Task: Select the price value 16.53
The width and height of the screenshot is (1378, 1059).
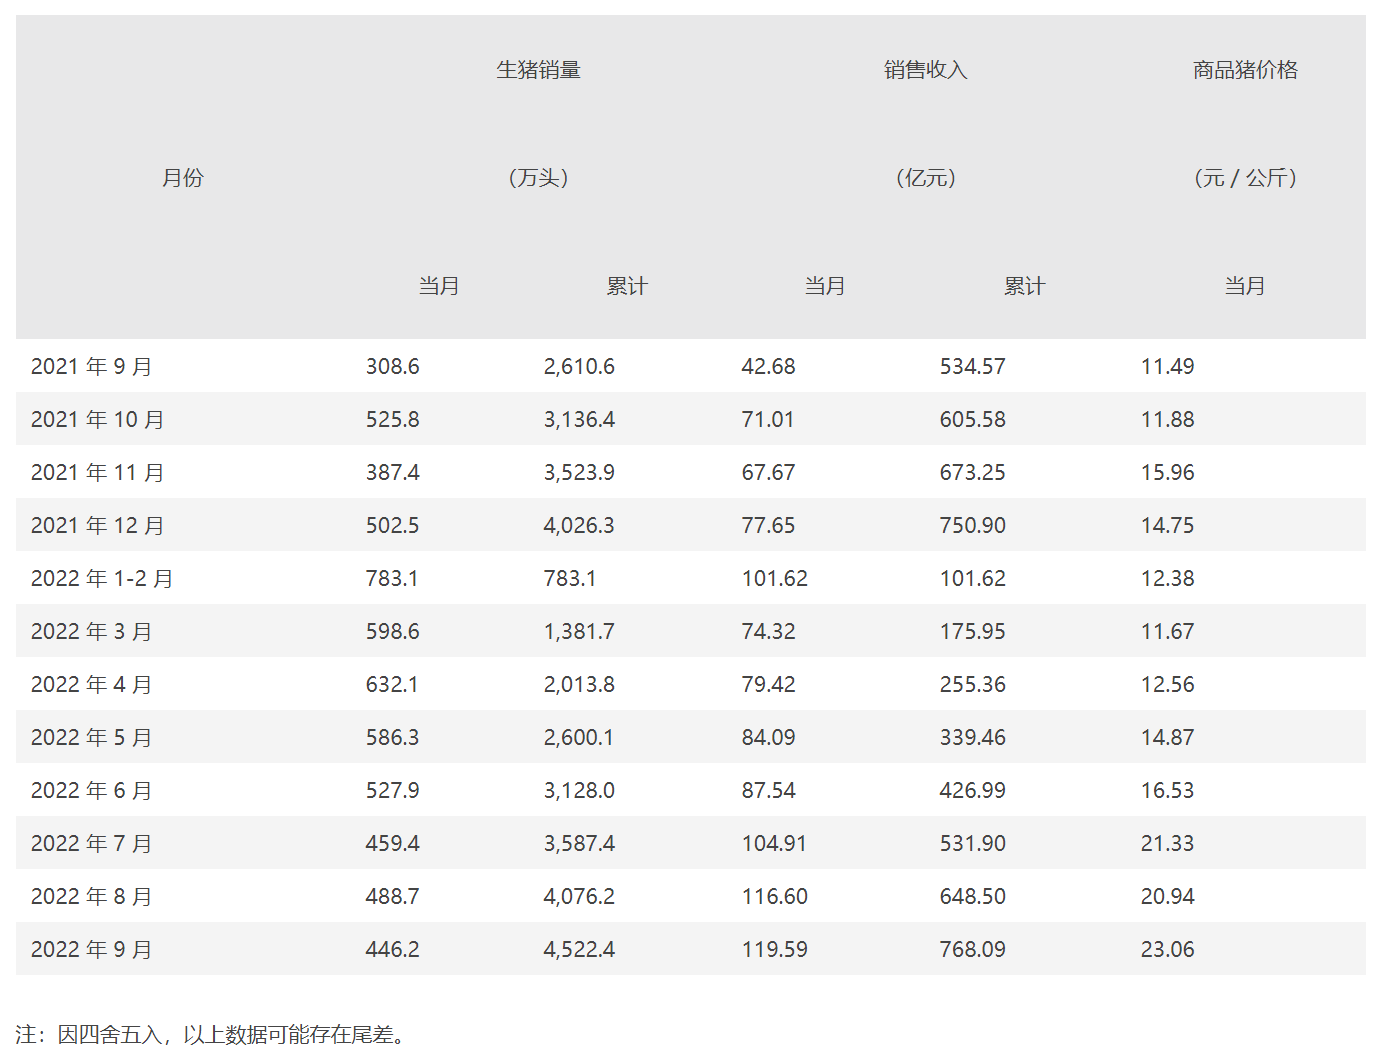Action: (x=1167, y=791)
